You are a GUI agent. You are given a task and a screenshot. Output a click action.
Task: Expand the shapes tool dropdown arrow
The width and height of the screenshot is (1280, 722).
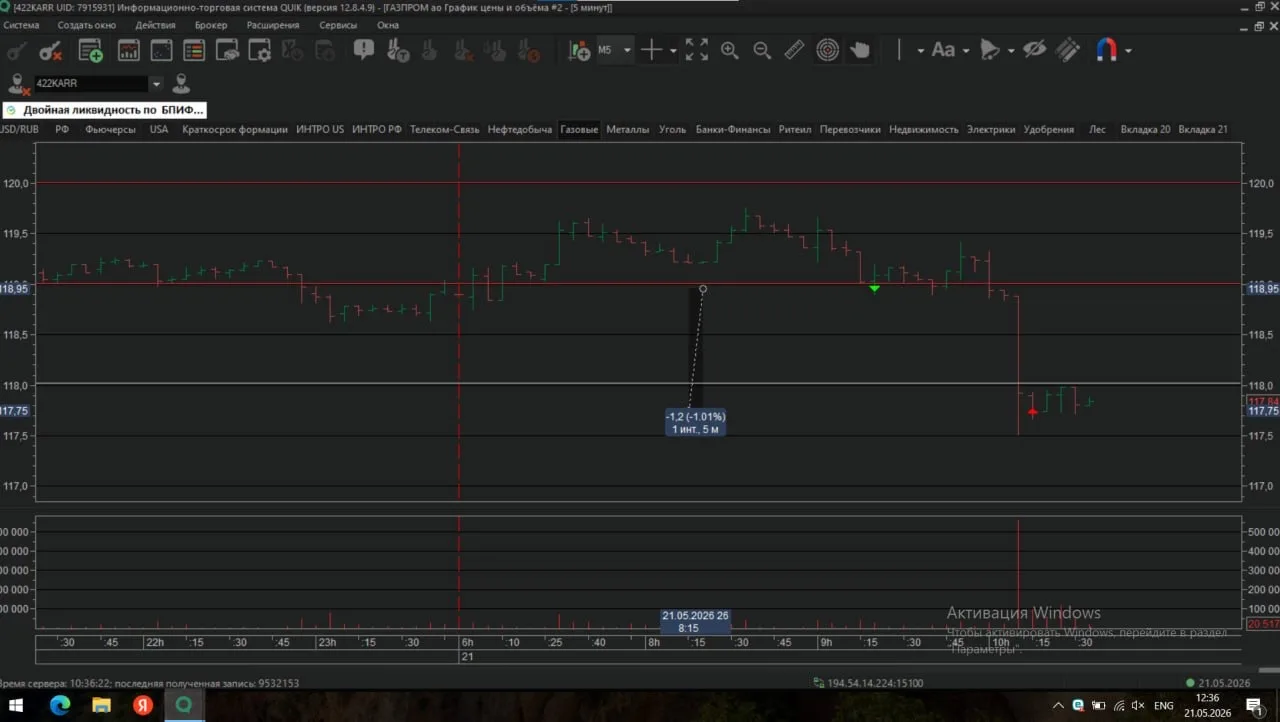[1011, 50]
